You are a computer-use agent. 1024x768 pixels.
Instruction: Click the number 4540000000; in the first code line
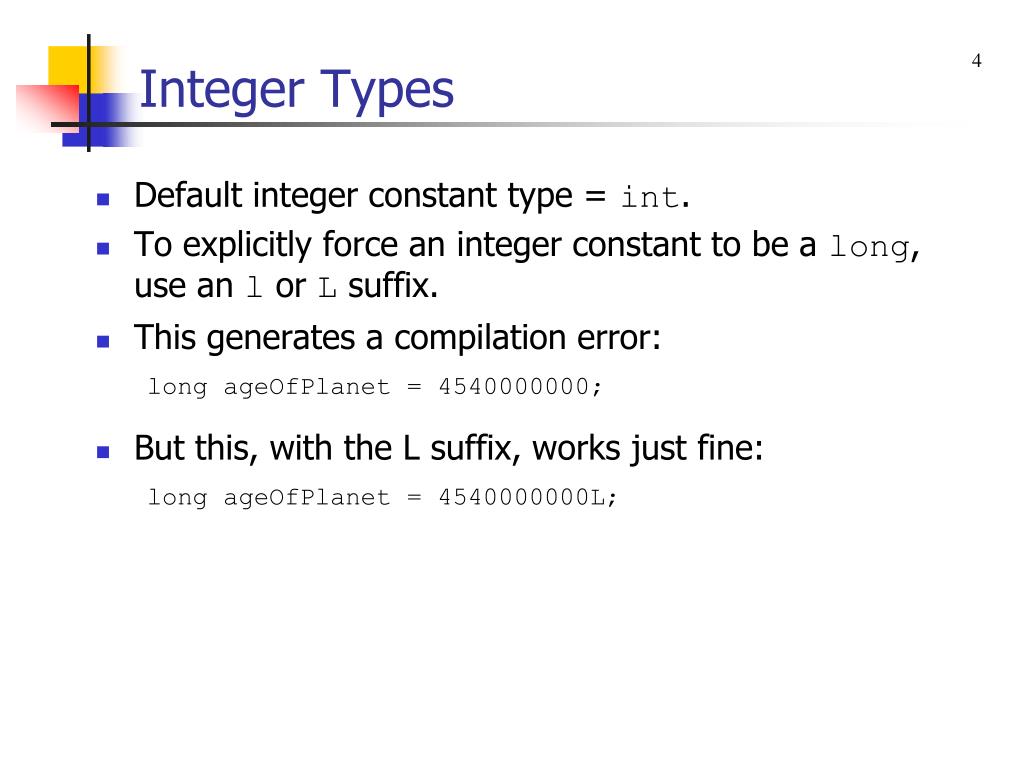click(x=520, y=387)
